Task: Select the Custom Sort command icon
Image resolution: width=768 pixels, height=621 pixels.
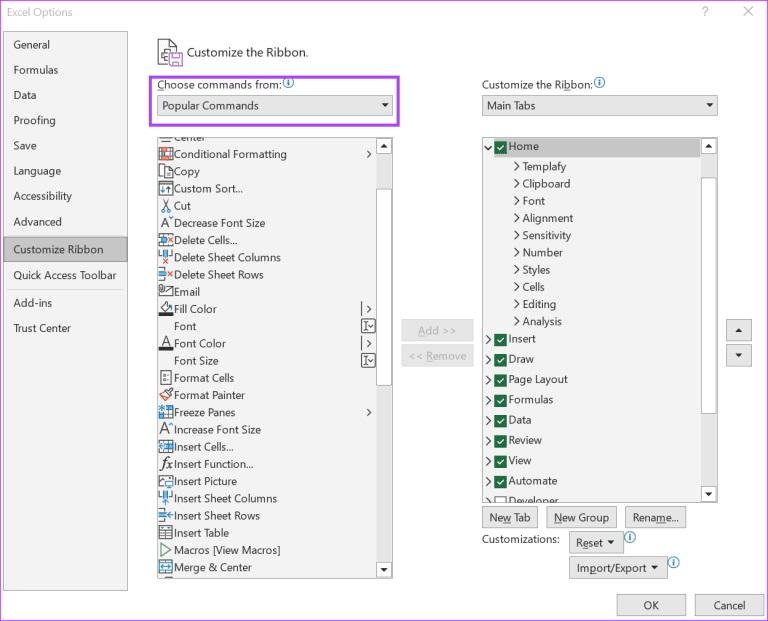Action: tap(166, 188)
